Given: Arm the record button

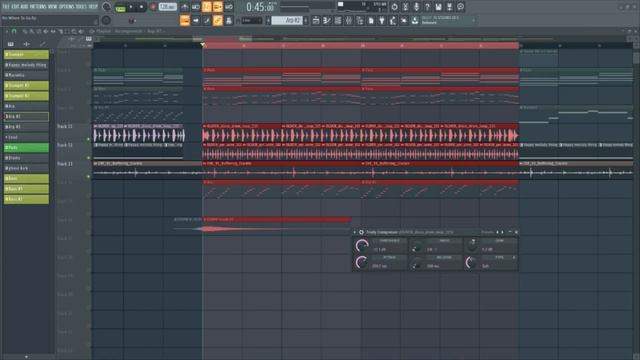Looking at the screenshot, I should coord(153,7).
